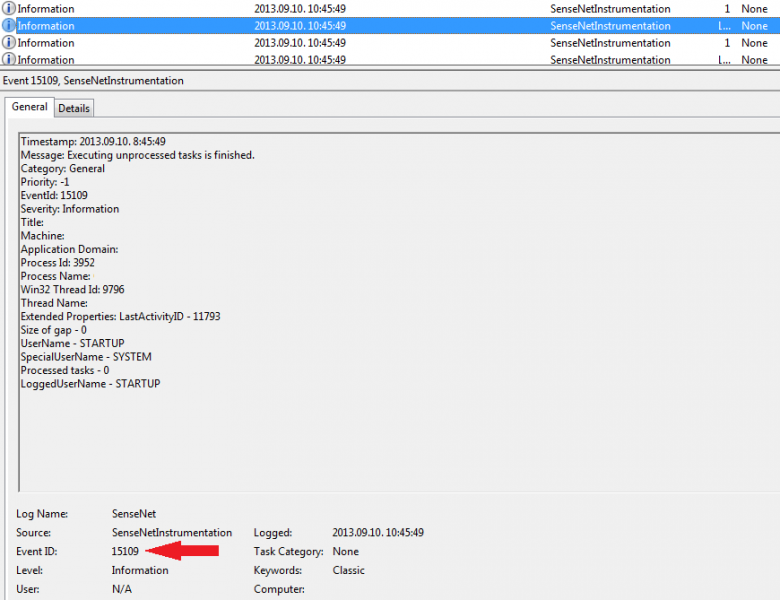Screen dimensions: 780x600
Task: Click the 'Process Name:' line
Action: 56,276
